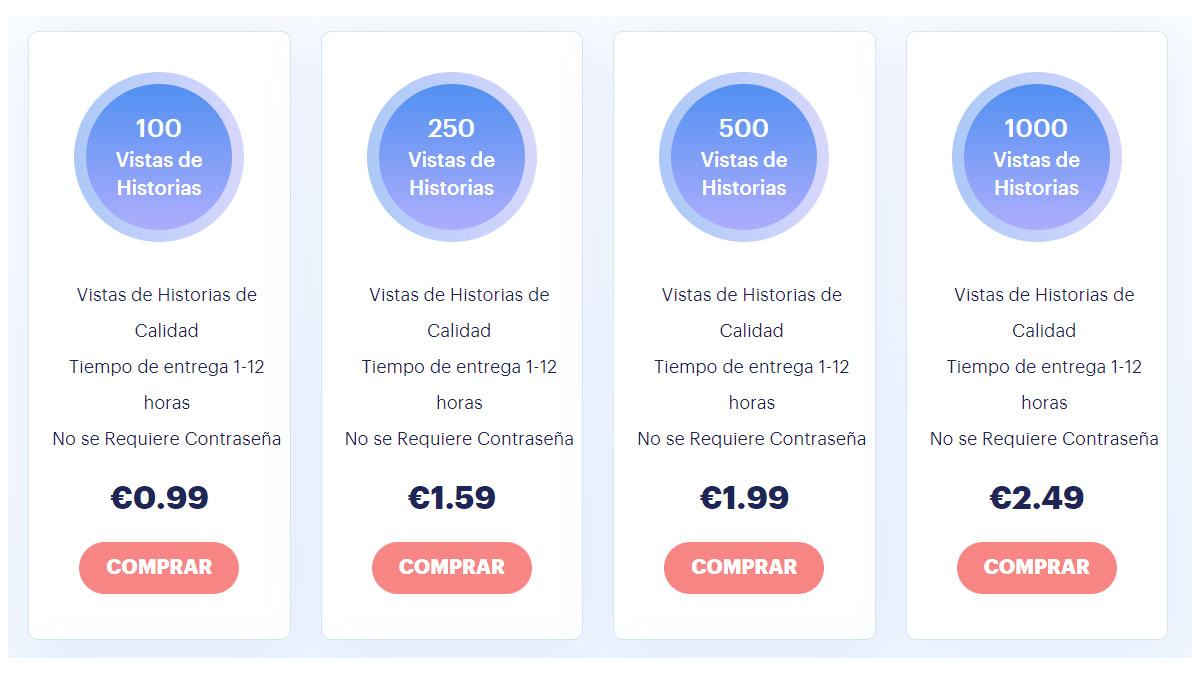Click the 250 Vistas de Historias circle badge

point(452,157)
